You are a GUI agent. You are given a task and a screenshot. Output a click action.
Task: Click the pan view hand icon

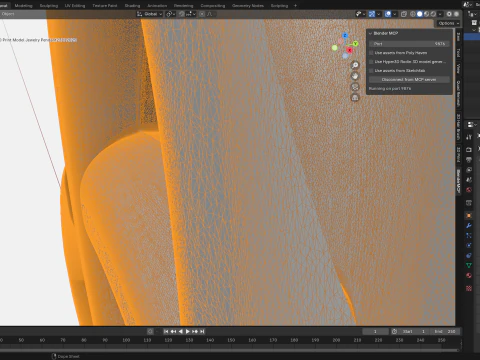point(355,76)
